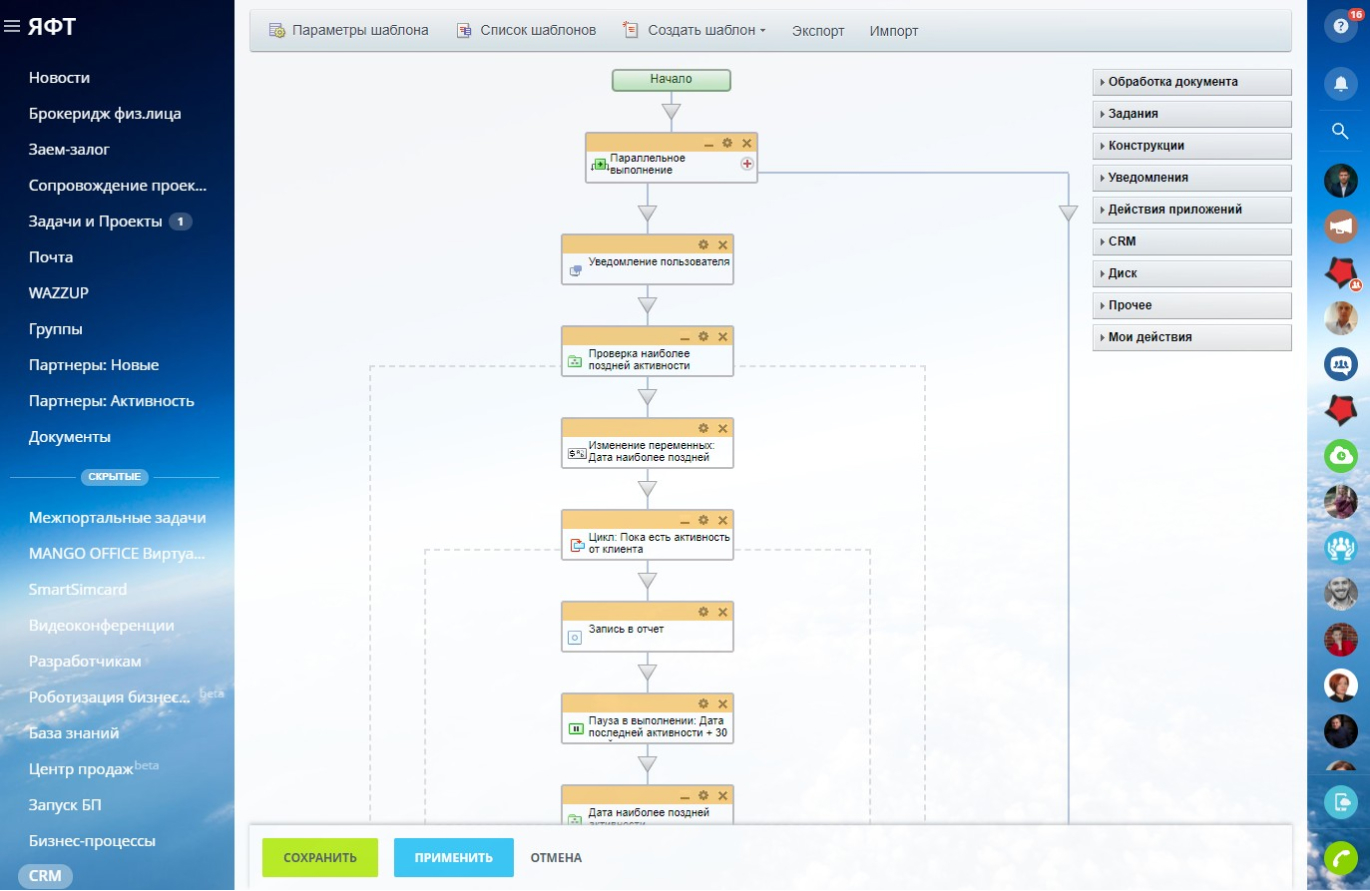This screenshot has height=891, width=1370.
Task: Open settings gear of Параллельное выполнение block
Action: pyautogui.click(x=727, y=143)
